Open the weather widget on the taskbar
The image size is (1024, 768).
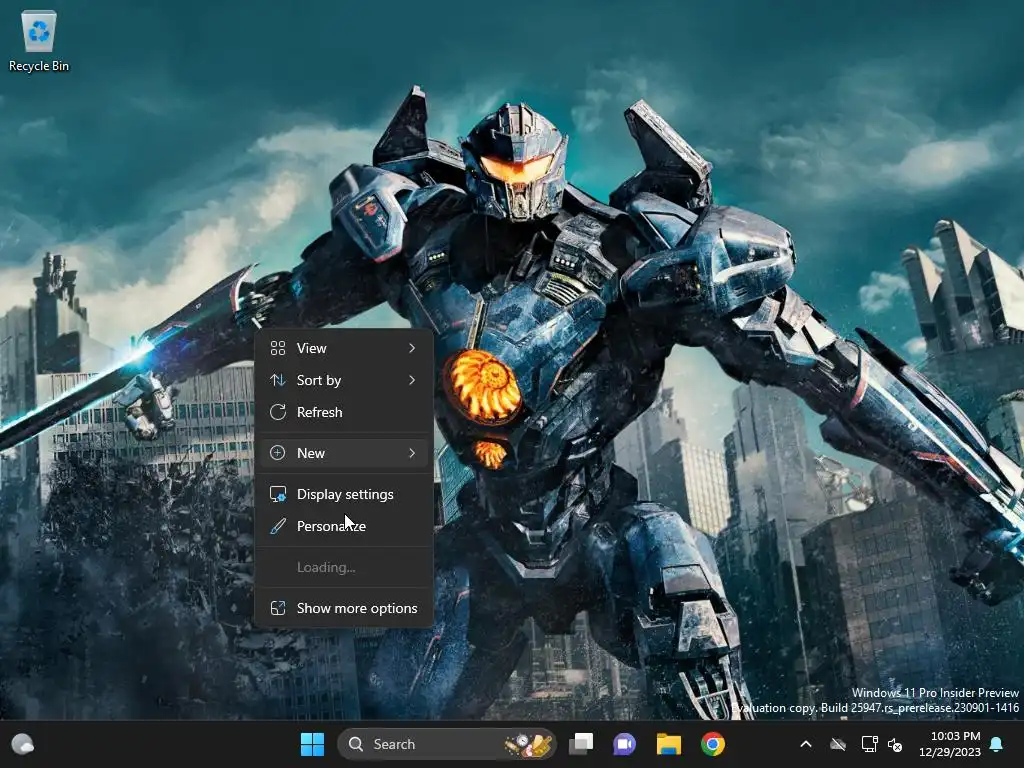pos(23,744)
